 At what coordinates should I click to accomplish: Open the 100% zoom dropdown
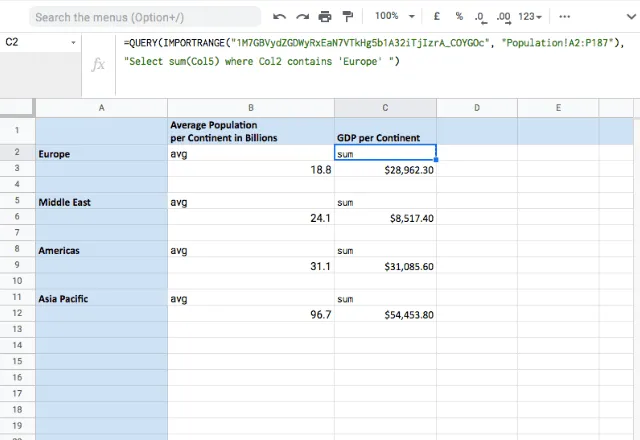[395, 16]
